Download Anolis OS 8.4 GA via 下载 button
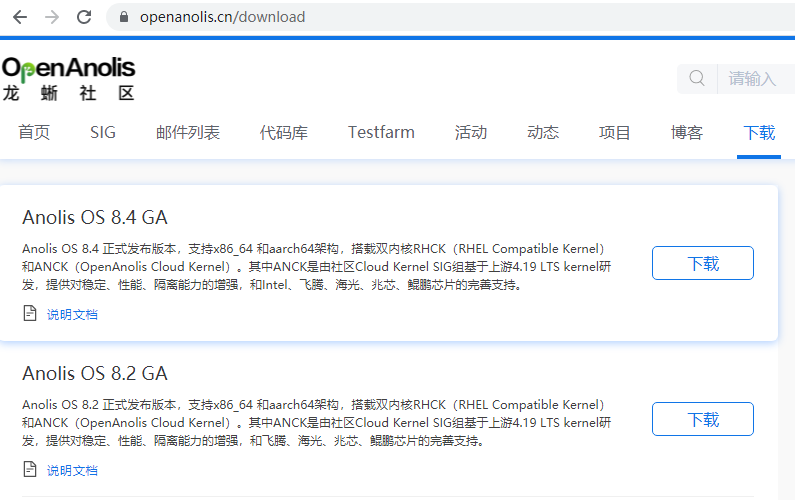 click(x=703, y=263)
